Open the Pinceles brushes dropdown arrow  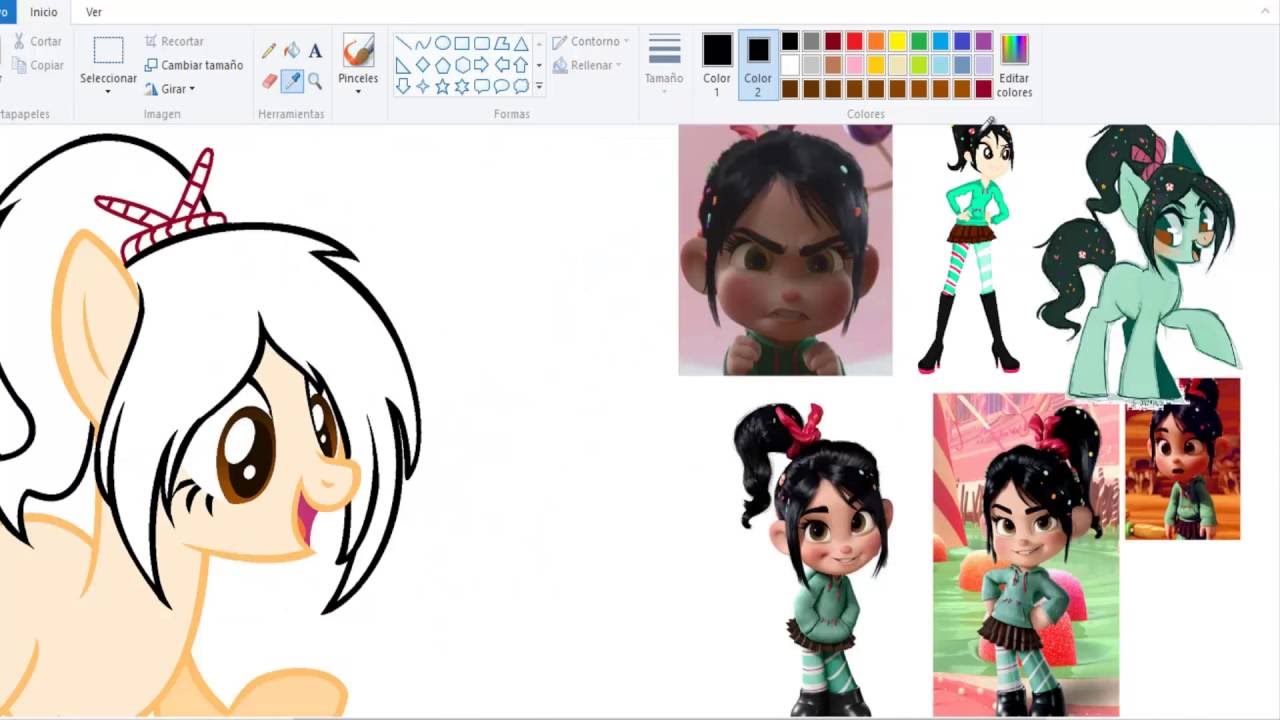[358, 92]
